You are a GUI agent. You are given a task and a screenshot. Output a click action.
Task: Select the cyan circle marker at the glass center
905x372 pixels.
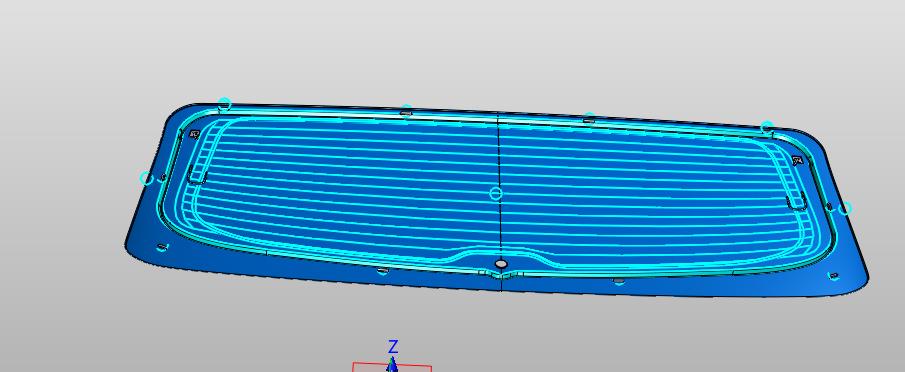click(495, 193)
